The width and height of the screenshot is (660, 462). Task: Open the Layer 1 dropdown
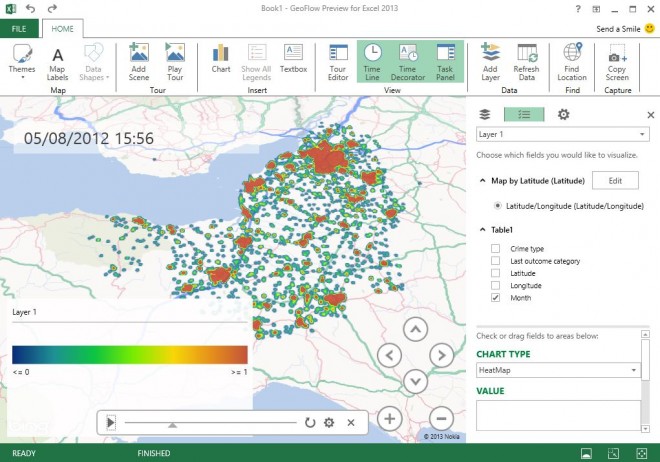(563, 134)
